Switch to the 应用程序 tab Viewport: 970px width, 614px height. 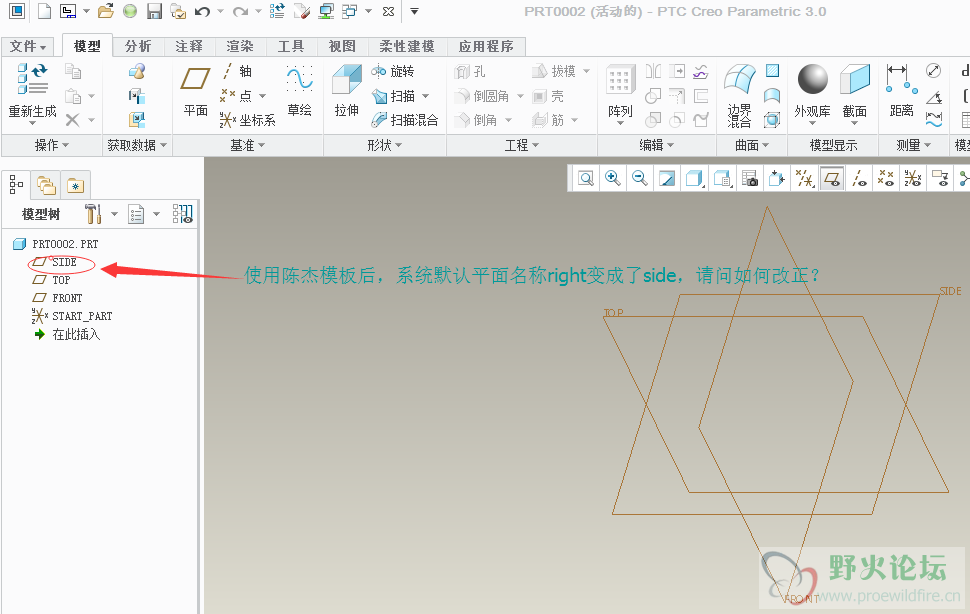[486, 46]
